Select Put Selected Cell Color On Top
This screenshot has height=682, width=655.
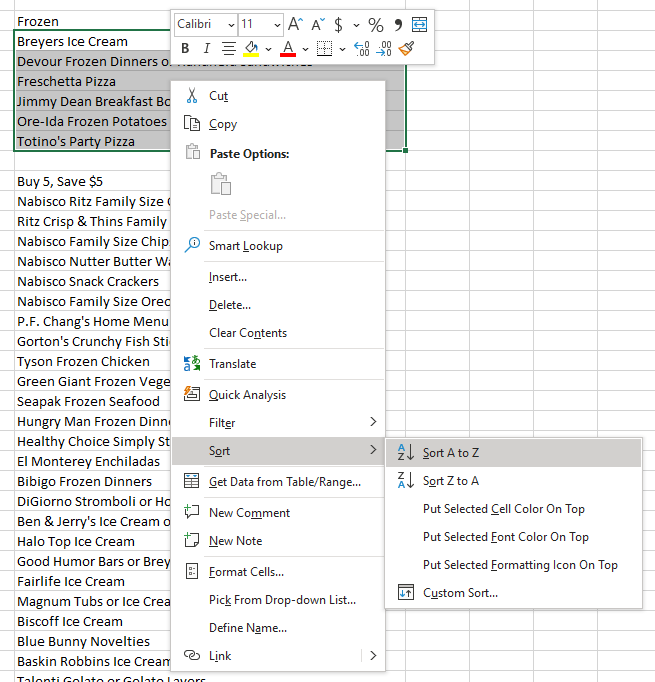(514, 509)
